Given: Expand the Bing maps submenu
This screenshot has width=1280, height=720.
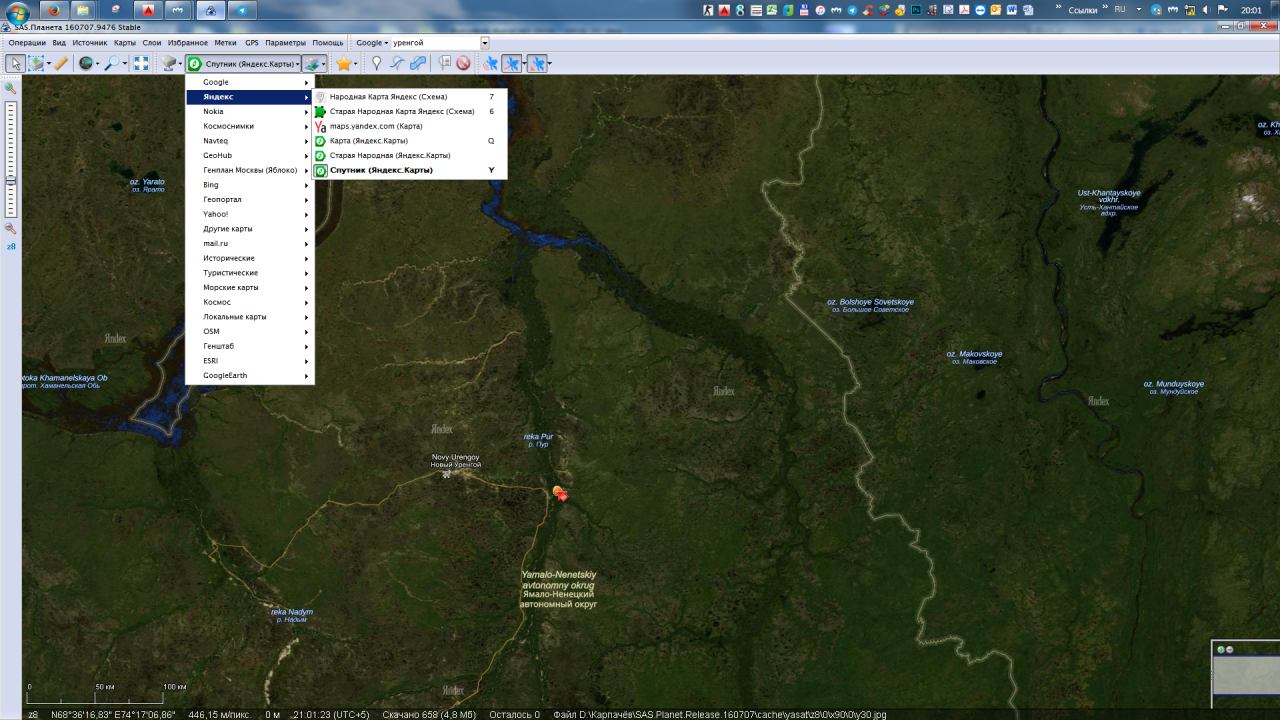Looking at the screenshot, I should (250, 185).
